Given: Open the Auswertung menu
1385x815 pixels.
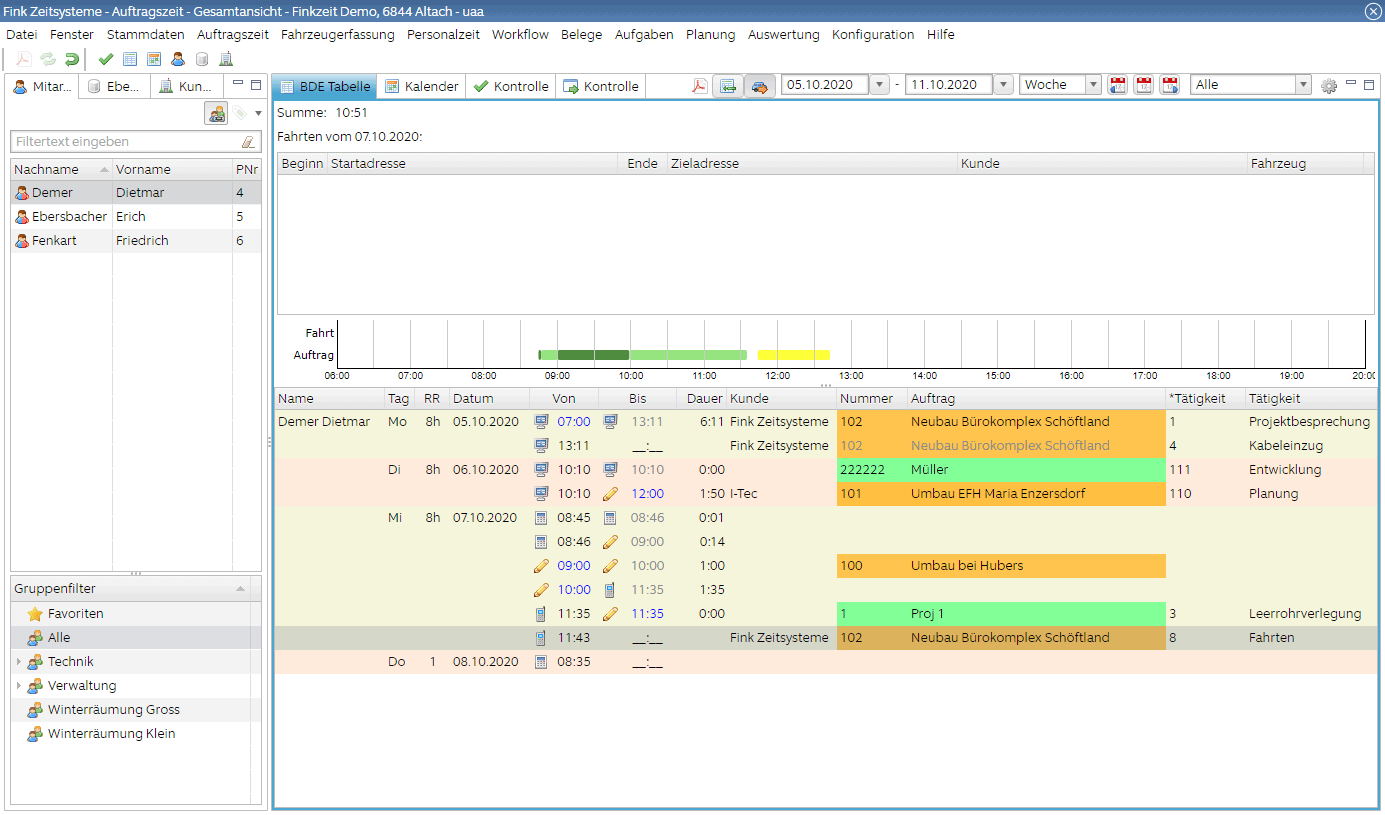Looking at the screenshot, I should [783, 34].
